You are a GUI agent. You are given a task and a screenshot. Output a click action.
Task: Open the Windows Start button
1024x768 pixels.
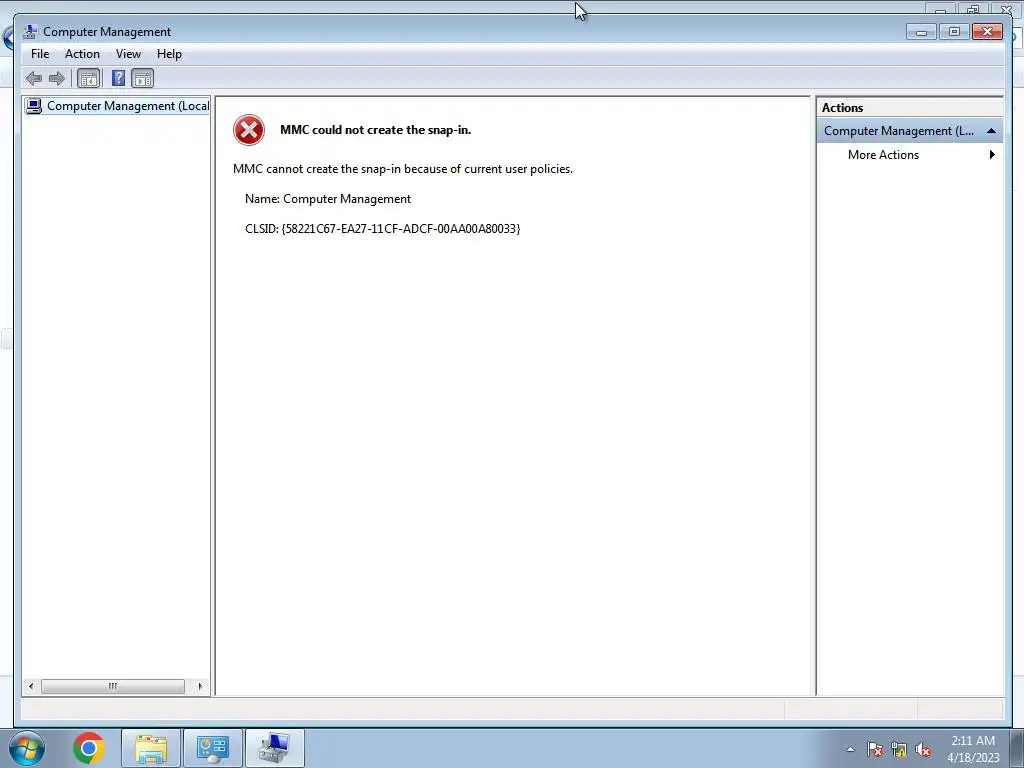point(27,748)
